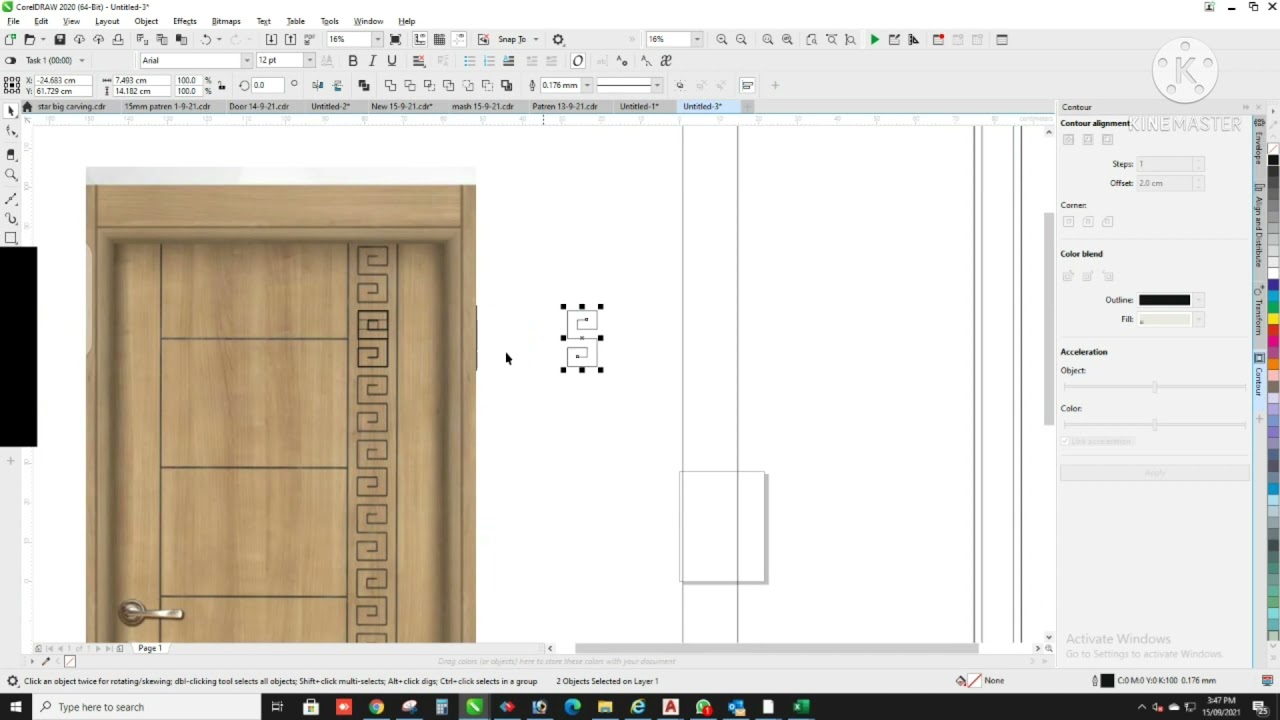
Task: Click the Undo arrow icon
Action: tap(206, 40)
